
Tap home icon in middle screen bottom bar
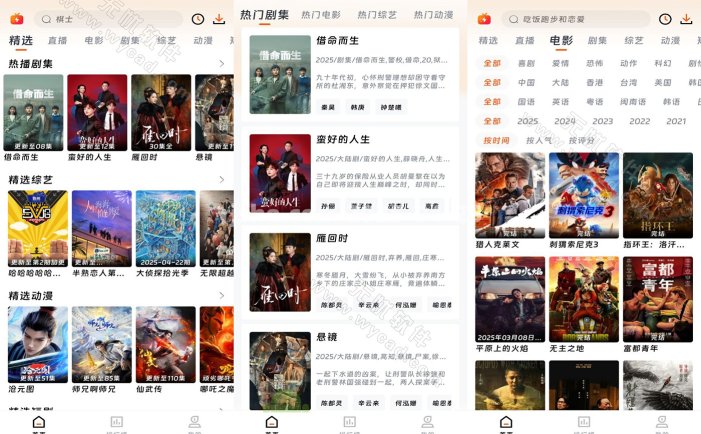coord(272,421)
